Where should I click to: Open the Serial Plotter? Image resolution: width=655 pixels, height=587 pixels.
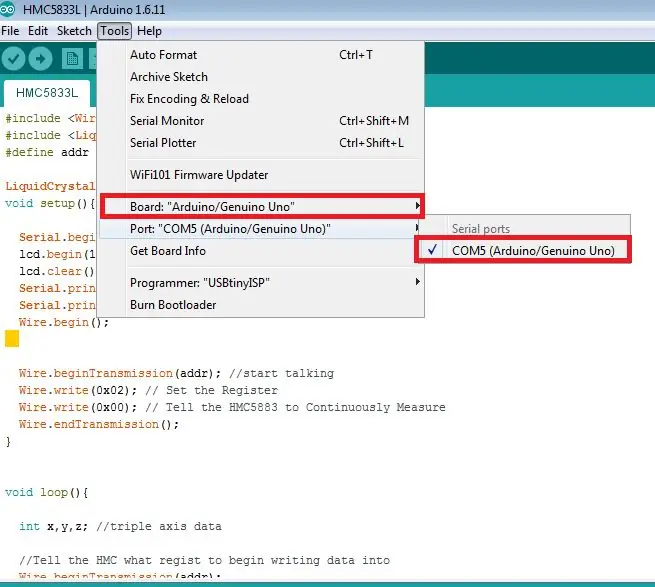point(261,143)
